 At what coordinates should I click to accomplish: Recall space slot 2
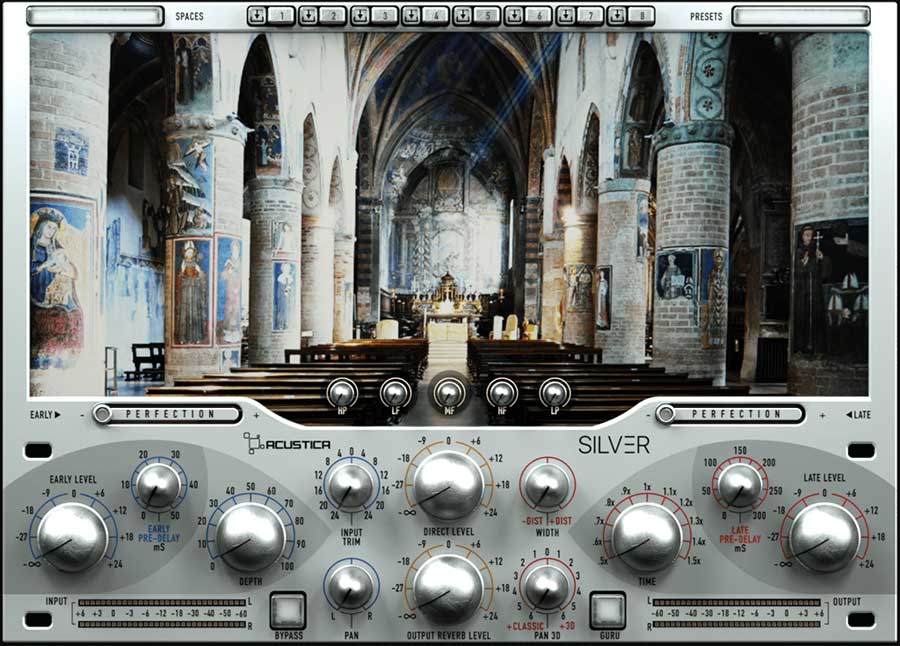(333, 16)
